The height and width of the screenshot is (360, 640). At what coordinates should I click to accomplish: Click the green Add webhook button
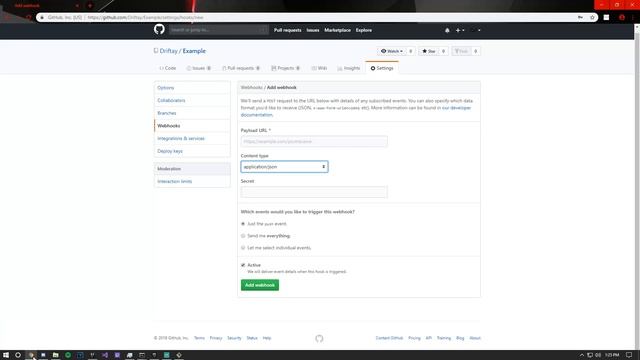coord(260,285)
